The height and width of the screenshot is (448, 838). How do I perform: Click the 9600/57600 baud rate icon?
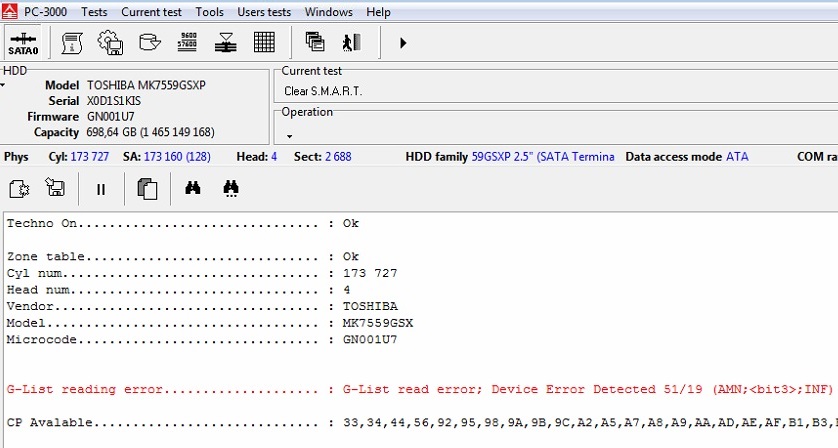187,43
